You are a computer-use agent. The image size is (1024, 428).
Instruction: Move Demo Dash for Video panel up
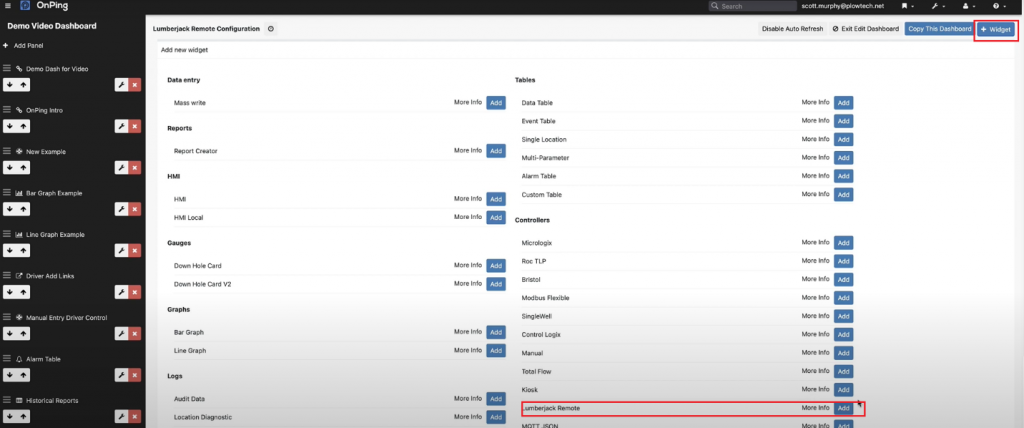[x=24, y=84]
